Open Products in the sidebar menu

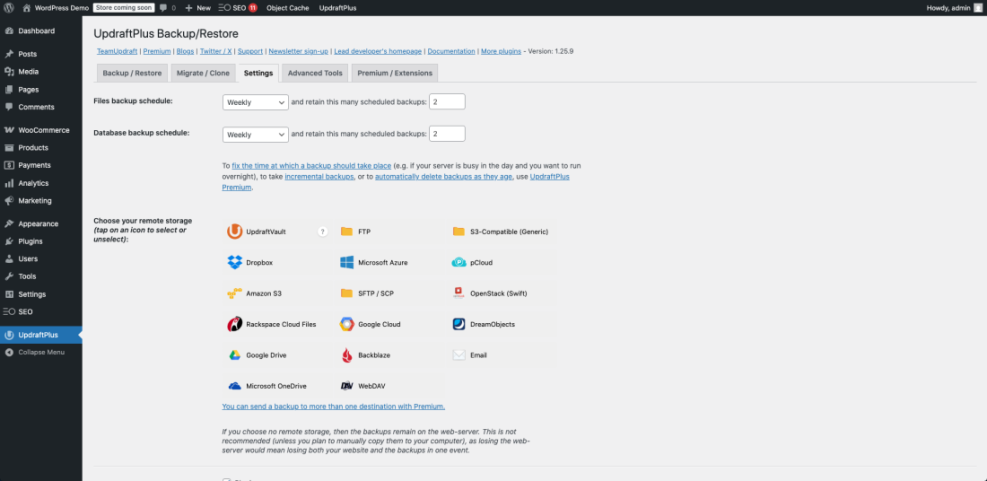click(41, 147)
